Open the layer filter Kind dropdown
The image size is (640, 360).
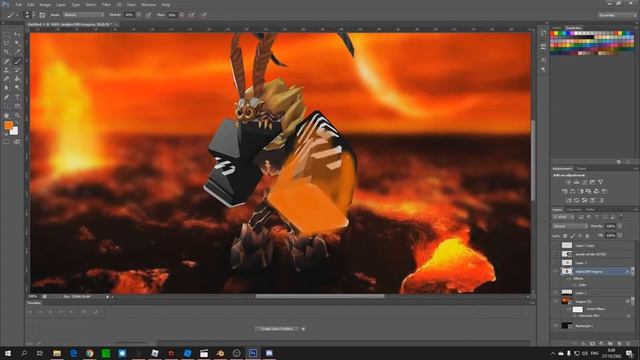(563, 217)
